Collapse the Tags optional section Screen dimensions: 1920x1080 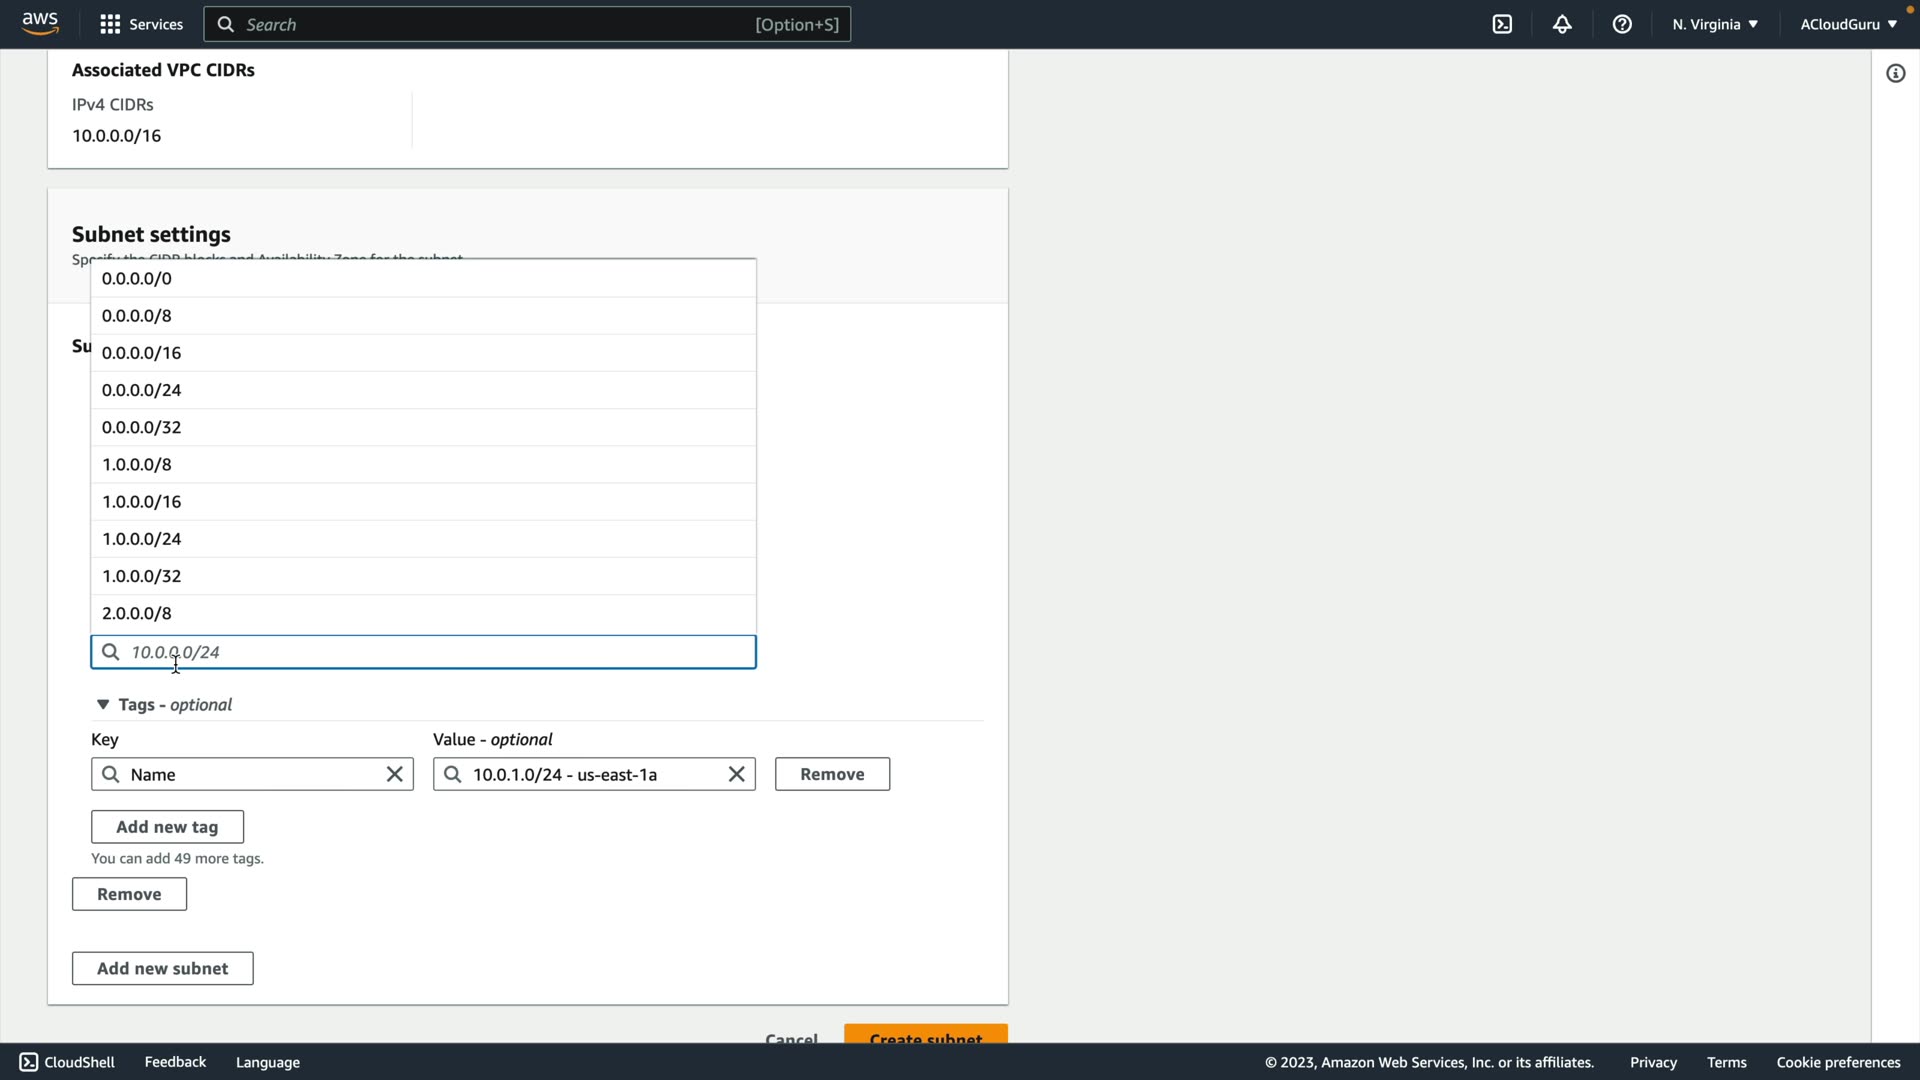pos(103,705)
